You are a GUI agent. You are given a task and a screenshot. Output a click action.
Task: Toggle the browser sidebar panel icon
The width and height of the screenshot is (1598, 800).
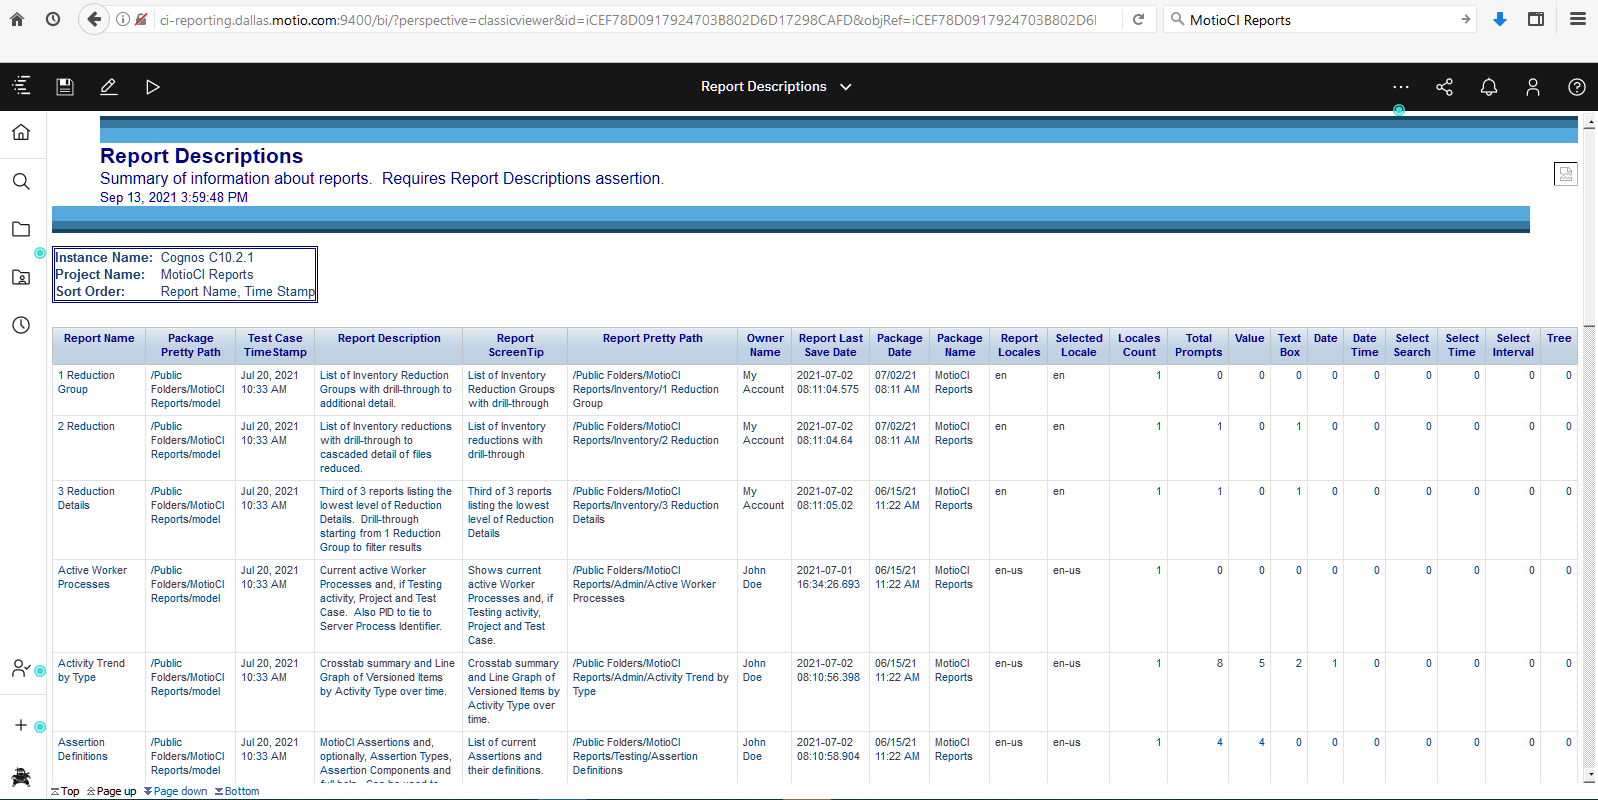tap(1536, 19)
